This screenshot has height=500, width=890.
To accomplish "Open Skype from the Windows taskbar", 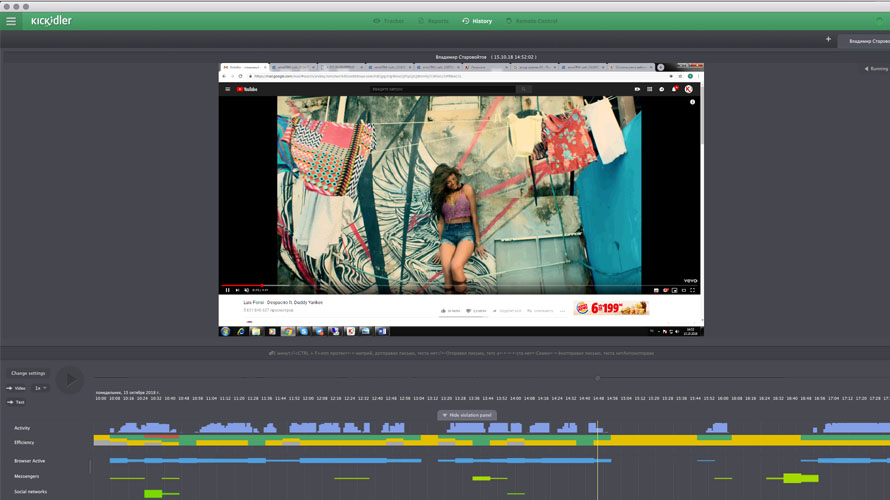I will [x=304, y=331].
